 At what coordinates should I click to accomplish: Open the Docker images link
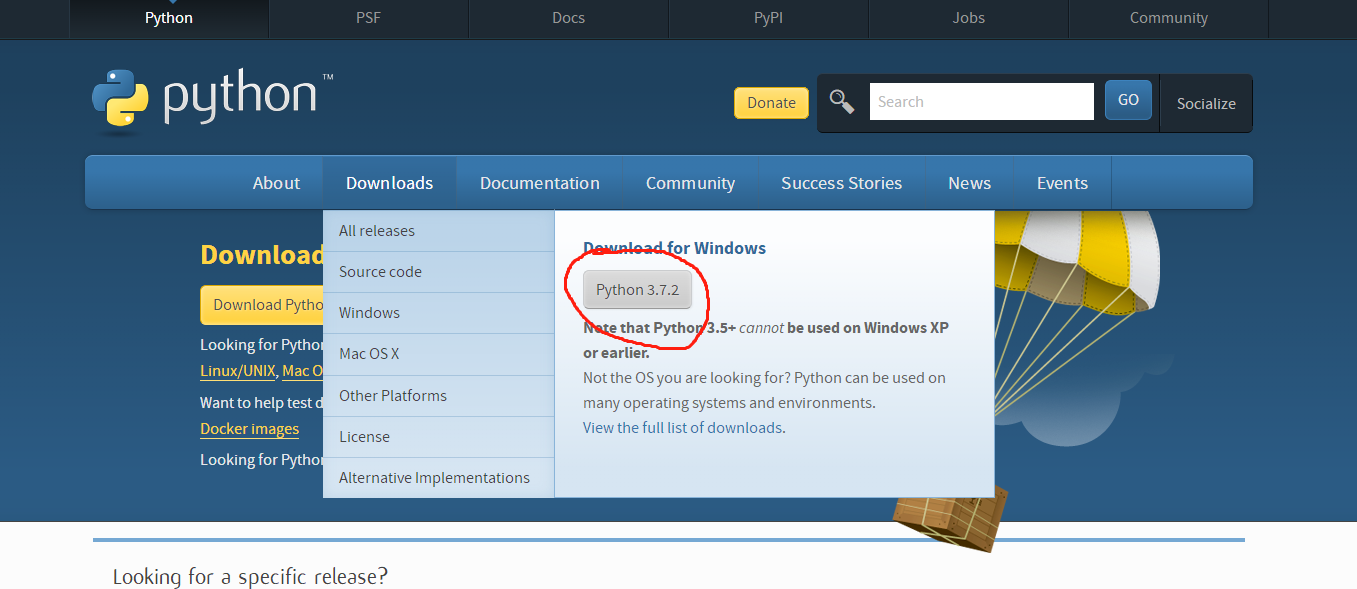click(249, 429)
